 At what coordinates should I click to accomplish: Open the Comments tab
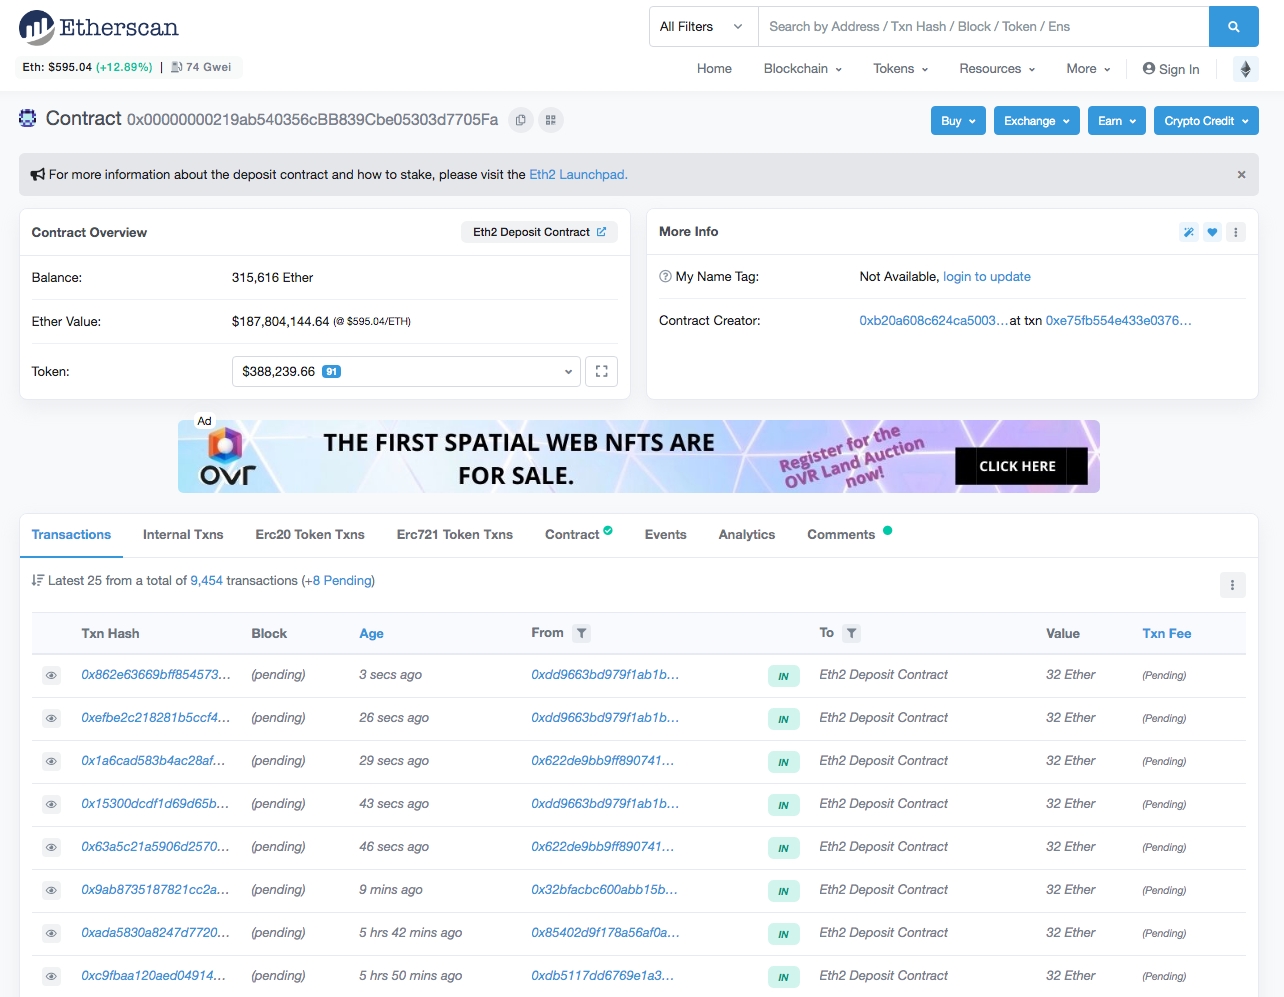point(849,535)
